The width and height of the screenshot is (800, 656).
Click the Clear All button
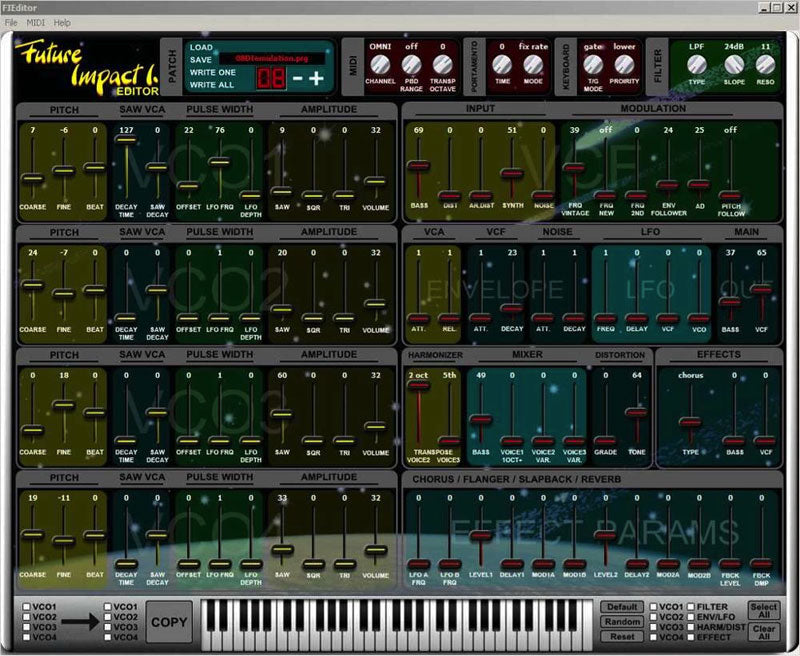764,633
